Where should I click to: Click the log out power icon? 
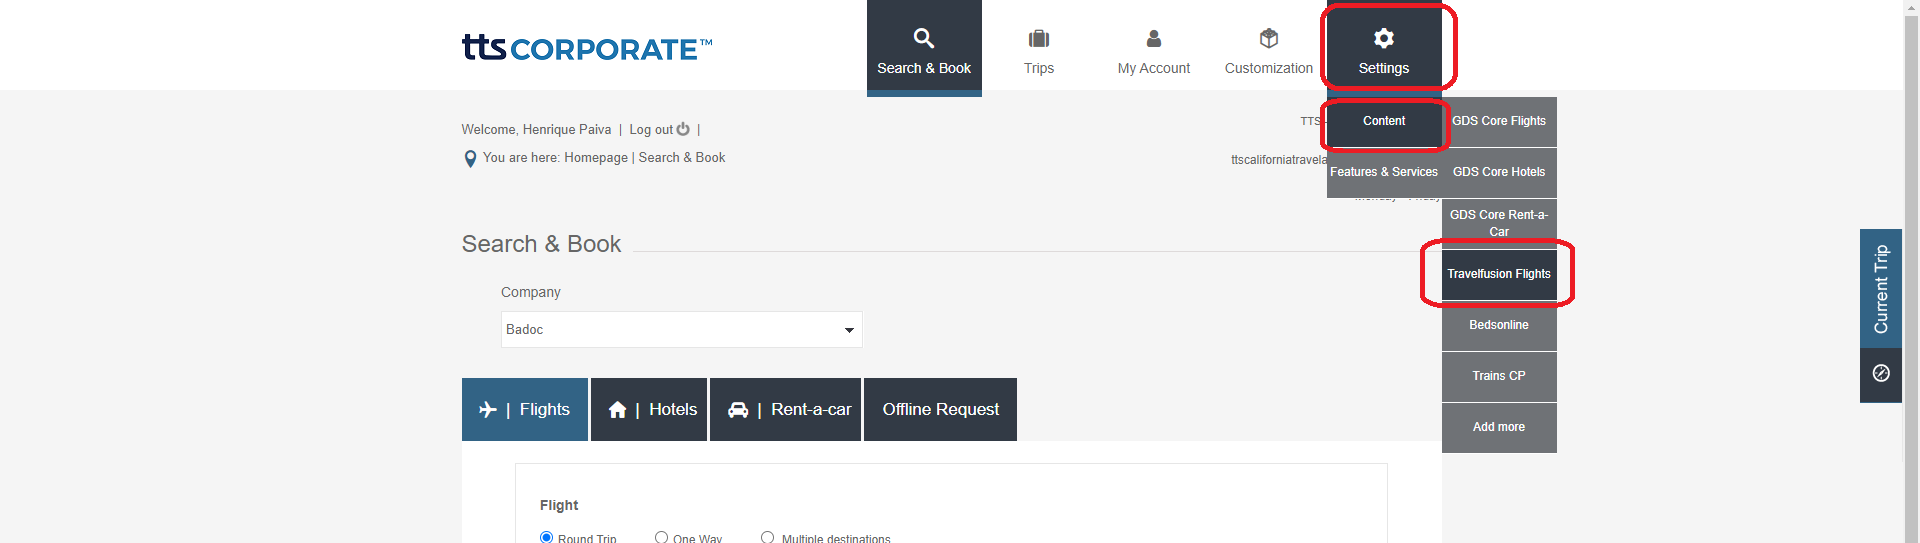click(x=683, y=129)
